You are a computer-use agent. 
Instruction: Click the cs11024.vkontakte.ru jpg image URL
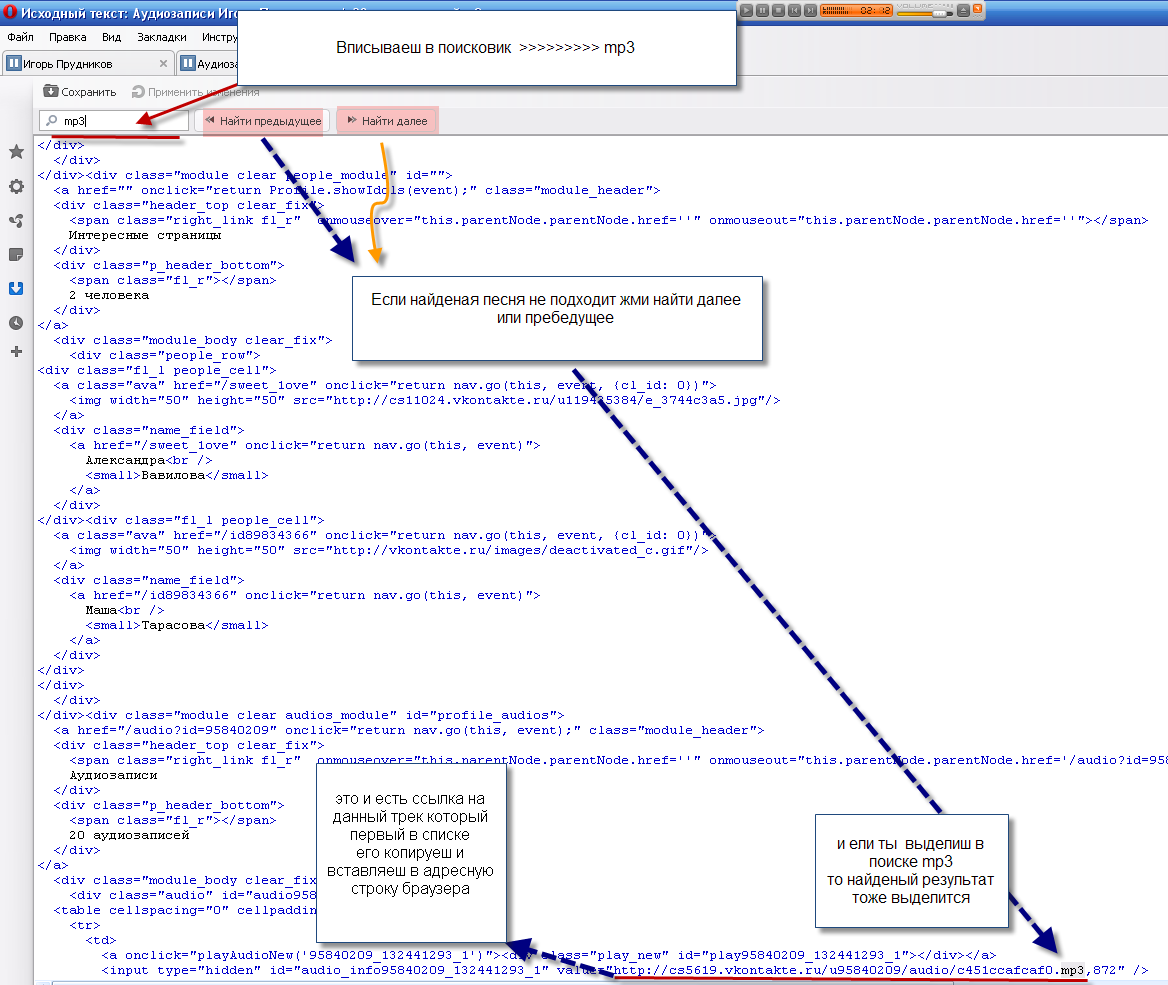(x=548, y=400)
